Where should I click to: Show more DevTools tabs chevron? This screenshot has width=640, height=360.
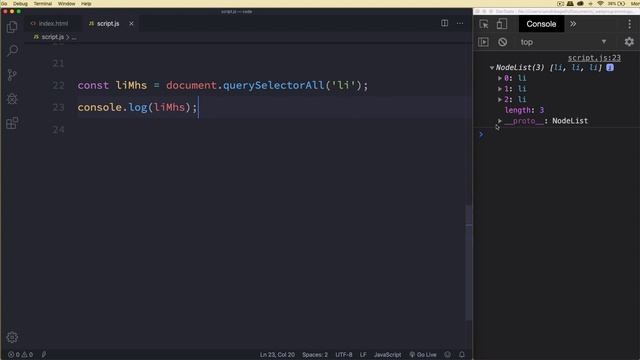pos(573,24)
